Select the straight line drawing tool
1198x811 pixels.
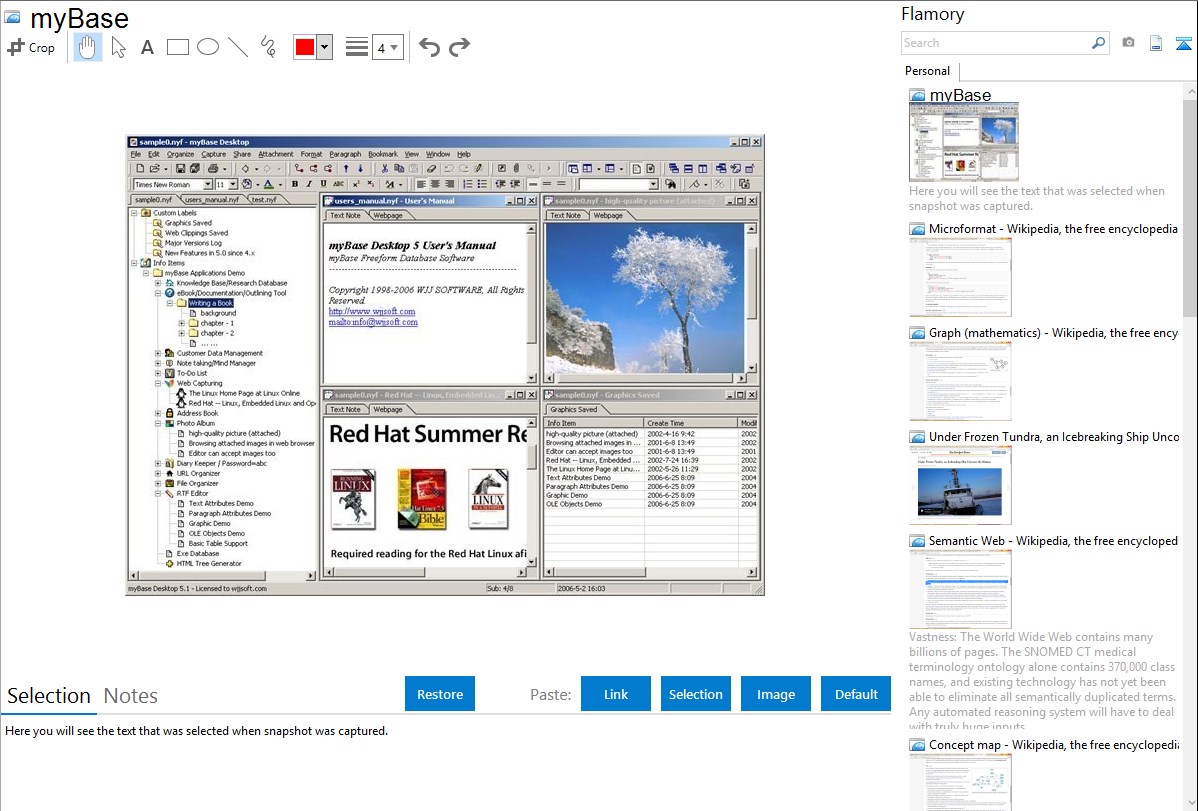point(238,47)
